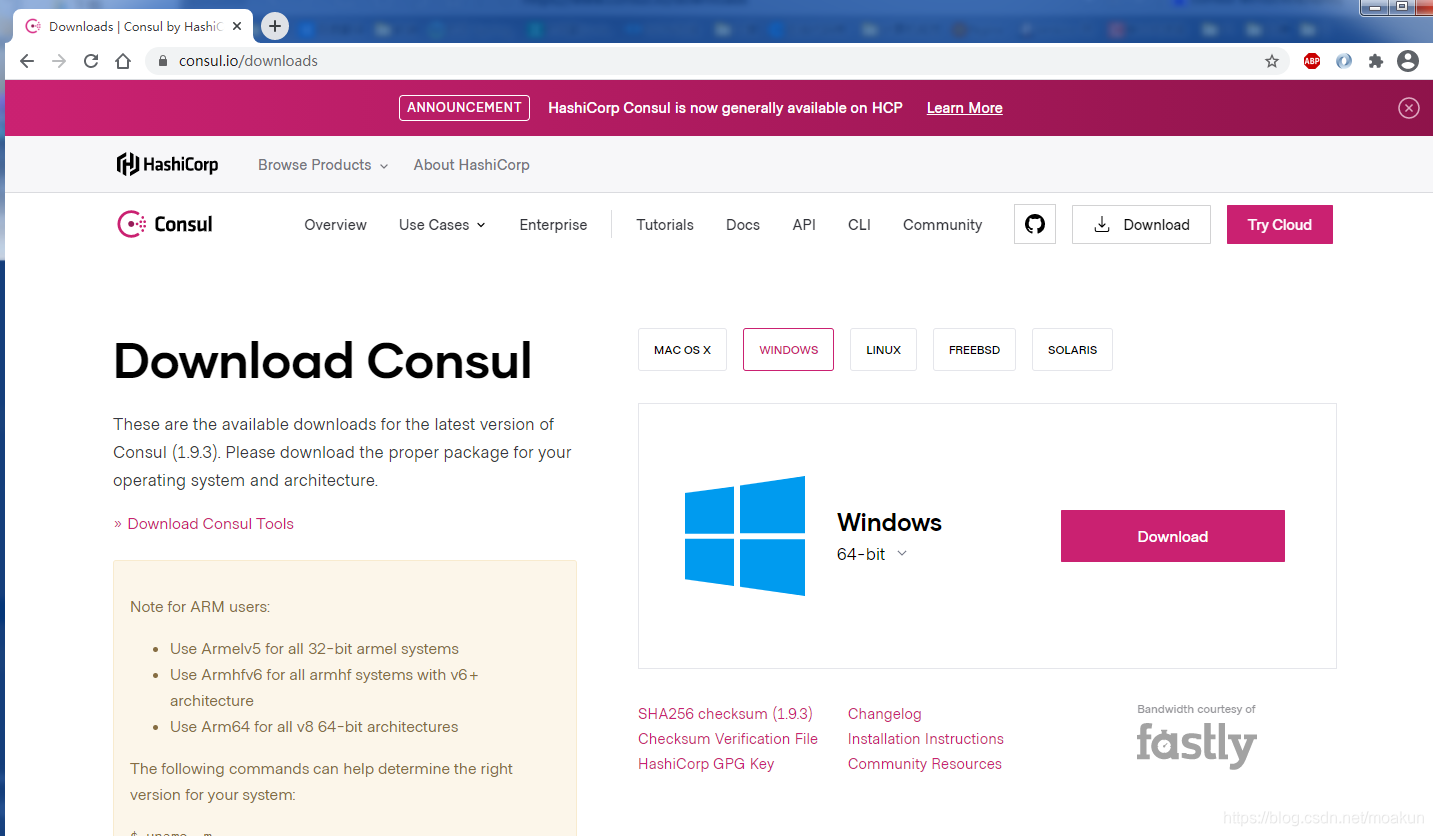The image size is (1433, 836).
Task: Click the Download Consul heading
Action: (x=322, y=360)
